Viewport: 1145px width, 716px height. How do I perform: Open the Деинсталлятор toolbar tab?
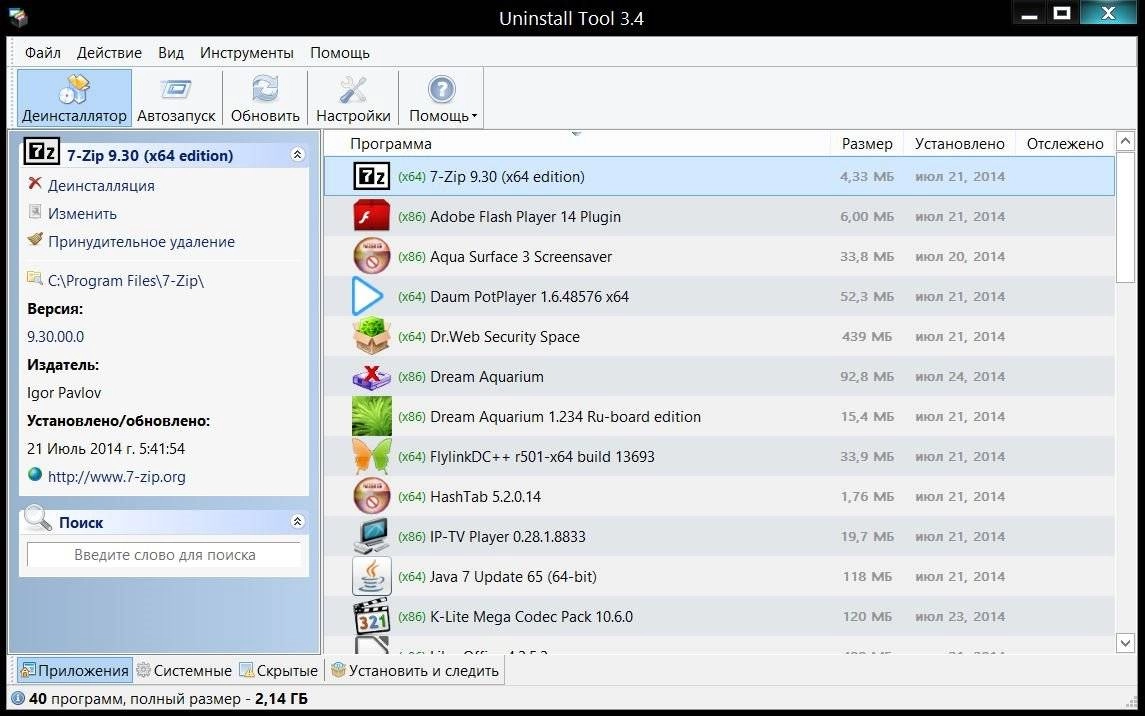[74, 99]
